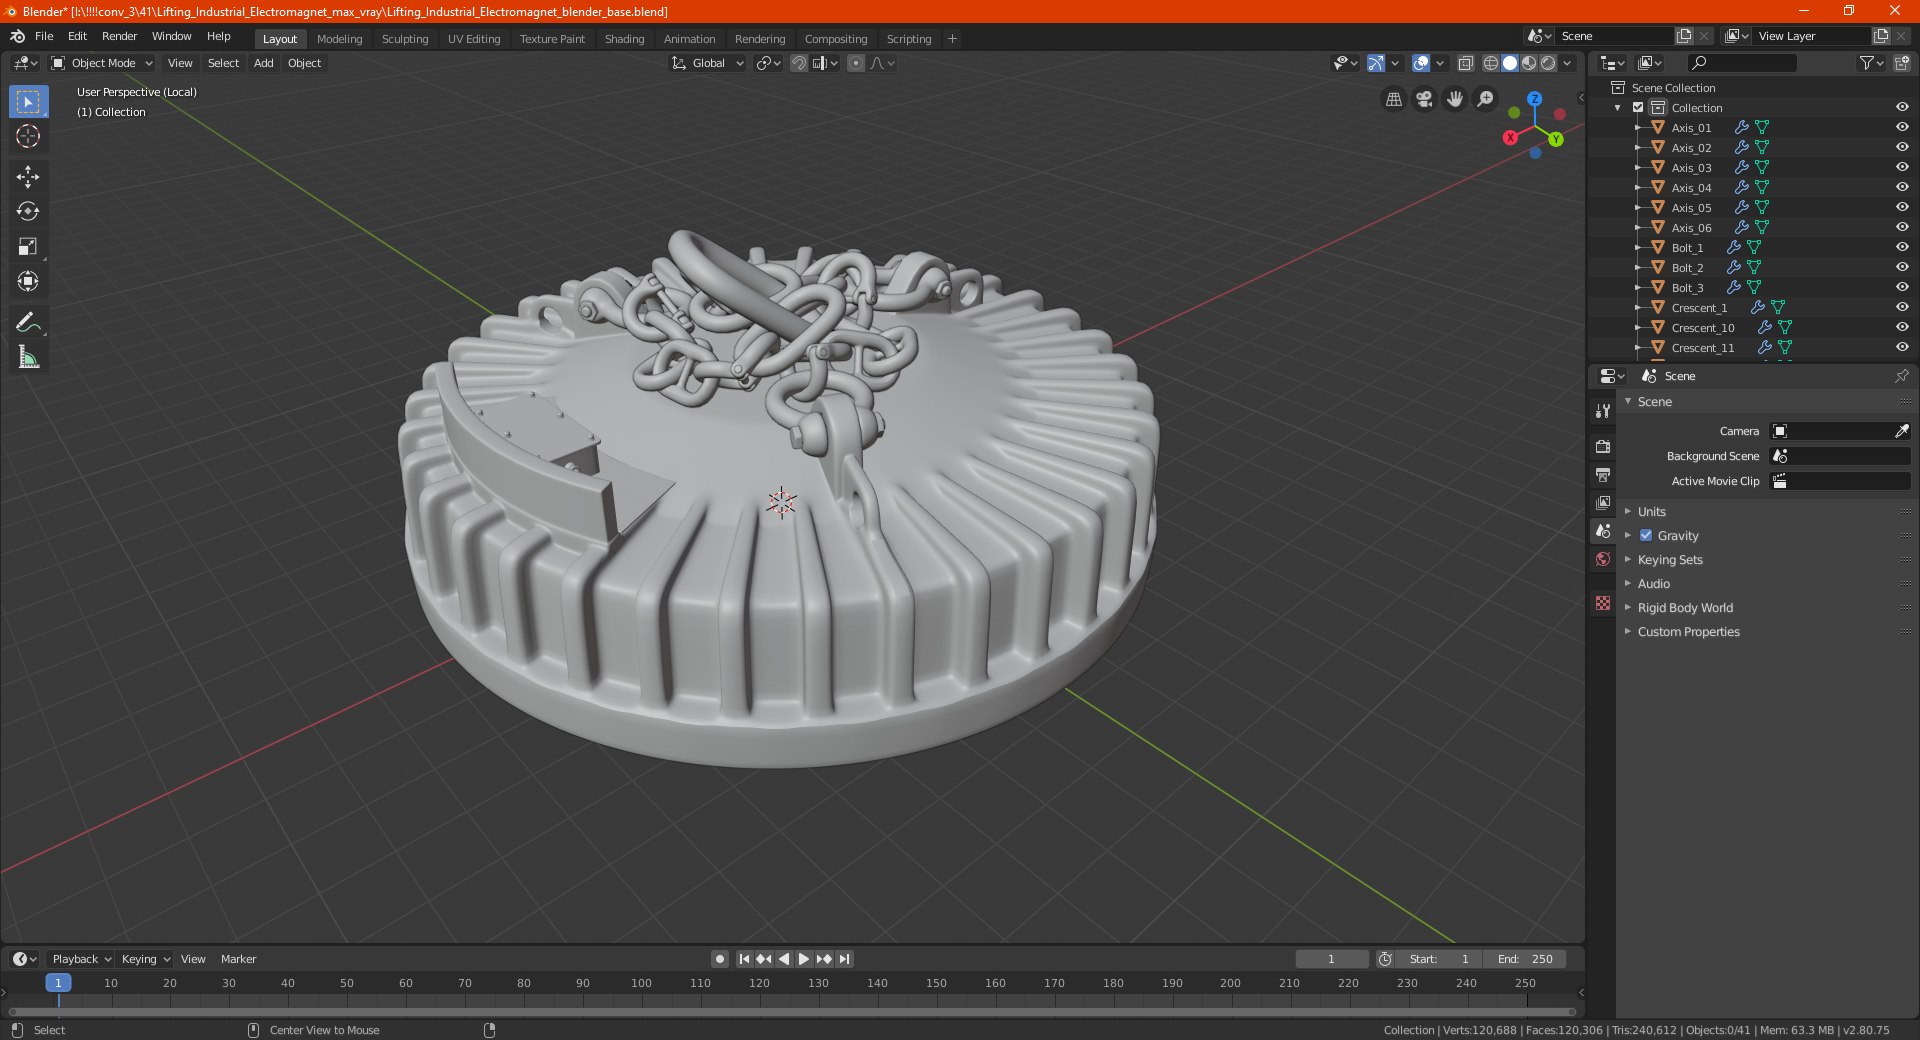Open the Playback dropdown in timeline
The height and width of the screenshot is (1040, 1920).
tap(81, 959)
